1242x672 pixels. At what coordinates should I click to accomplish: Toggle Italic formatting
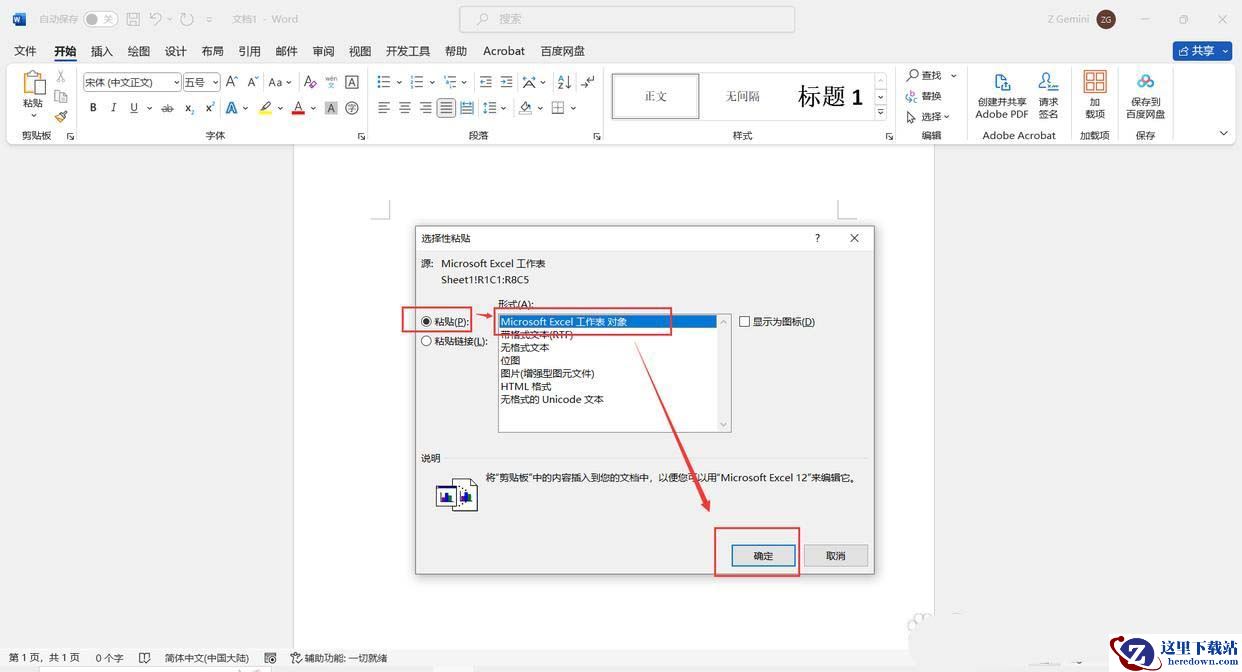coord(113,108)
